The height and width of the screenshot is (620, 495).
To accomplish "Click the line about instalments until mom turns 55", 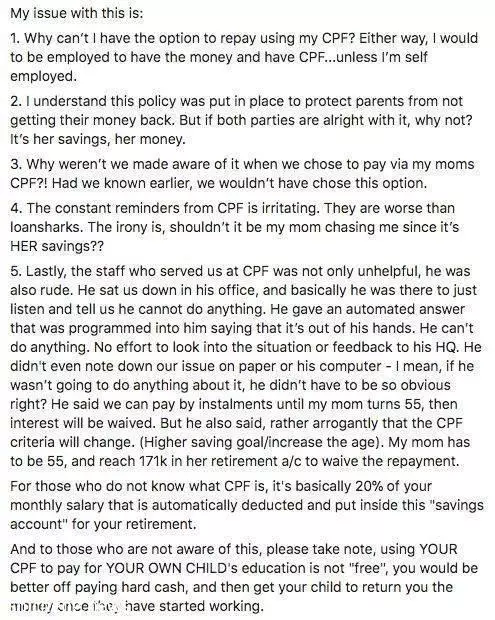I will pyautogui.click(x=234, y=404).
